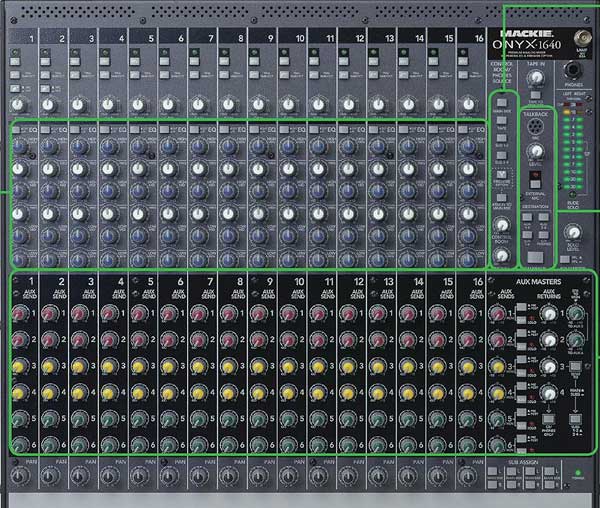The width and height of the screenshot is (600, 508).
Task: Click red Aux Send 2 knob on channel 4
Action: click(109, 340)
